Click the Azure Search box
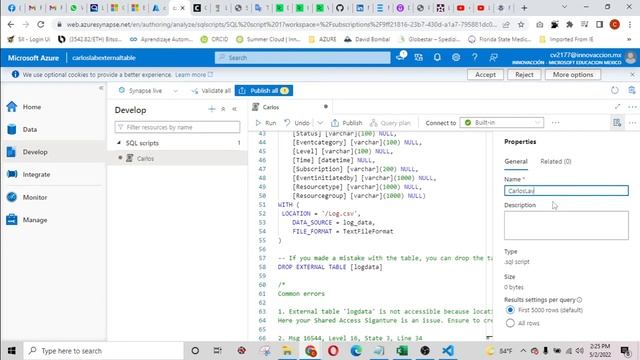The height and width of the screenshot is (360, 640). click(x=302, y=58)
